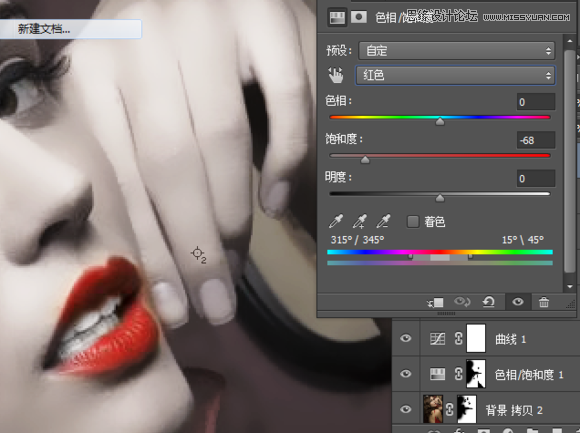Viewport: 580px width, 433px height.
Task: Click the Curves adjustment icon on 曲线 1 layer
Action: [x=438, y=338]
